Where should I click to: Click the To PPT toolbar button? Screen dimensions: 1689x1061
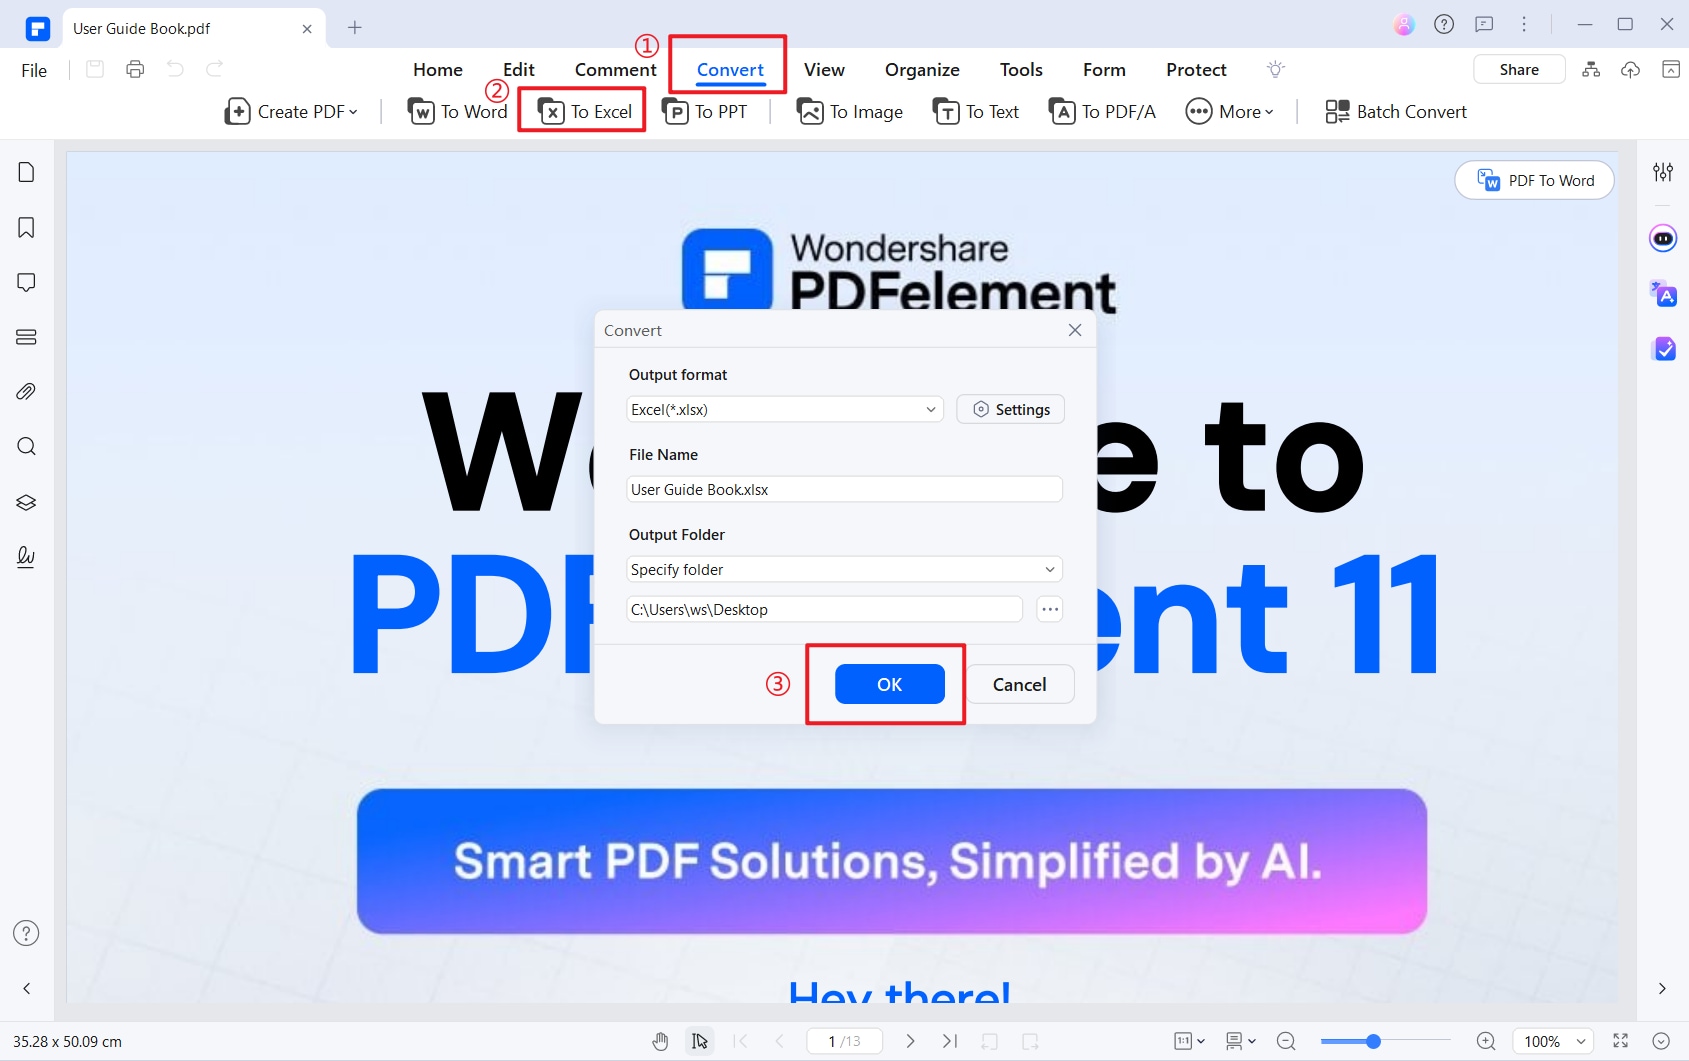(x=705, y=111)
